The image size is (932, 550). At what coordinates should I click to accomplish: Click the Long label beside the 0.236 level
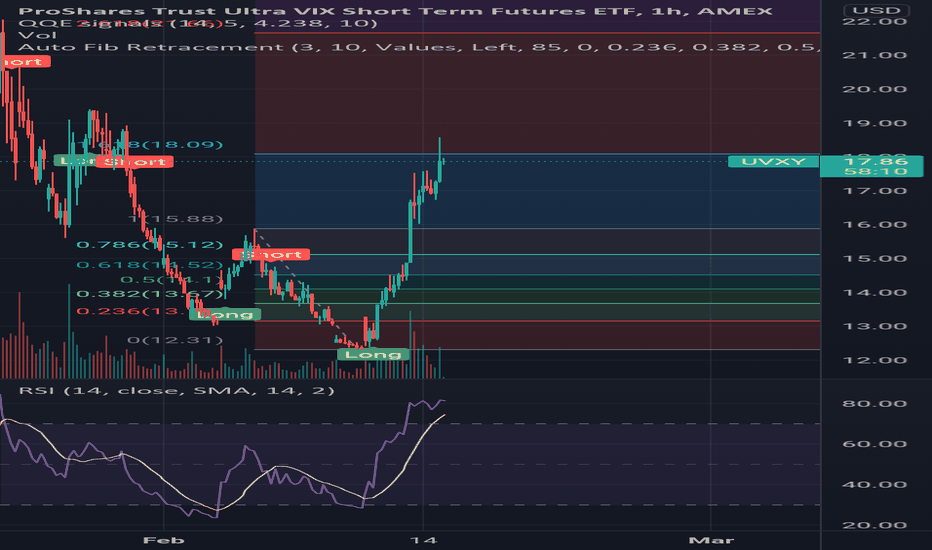(225, 315)
